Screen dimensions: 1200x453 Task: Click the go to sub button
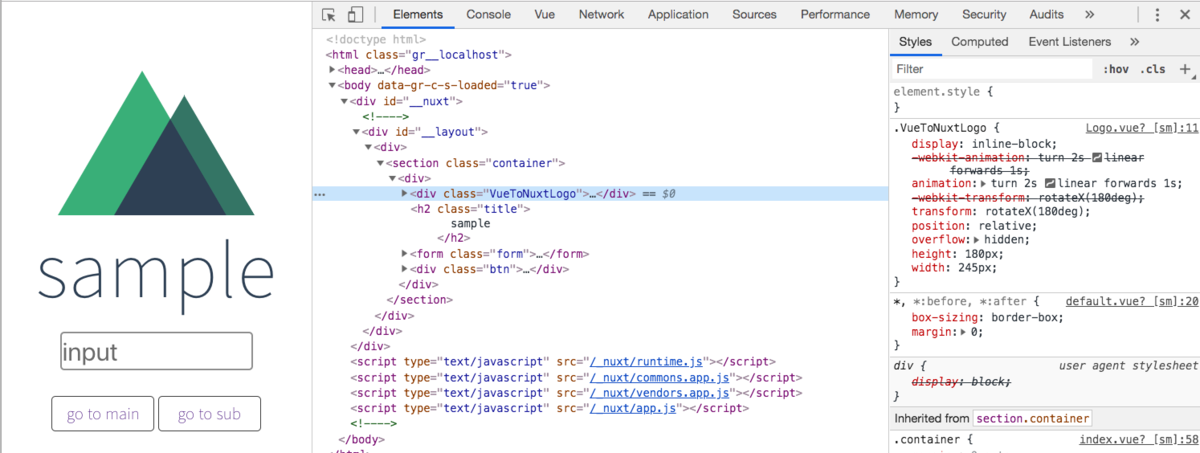[209, 414]
